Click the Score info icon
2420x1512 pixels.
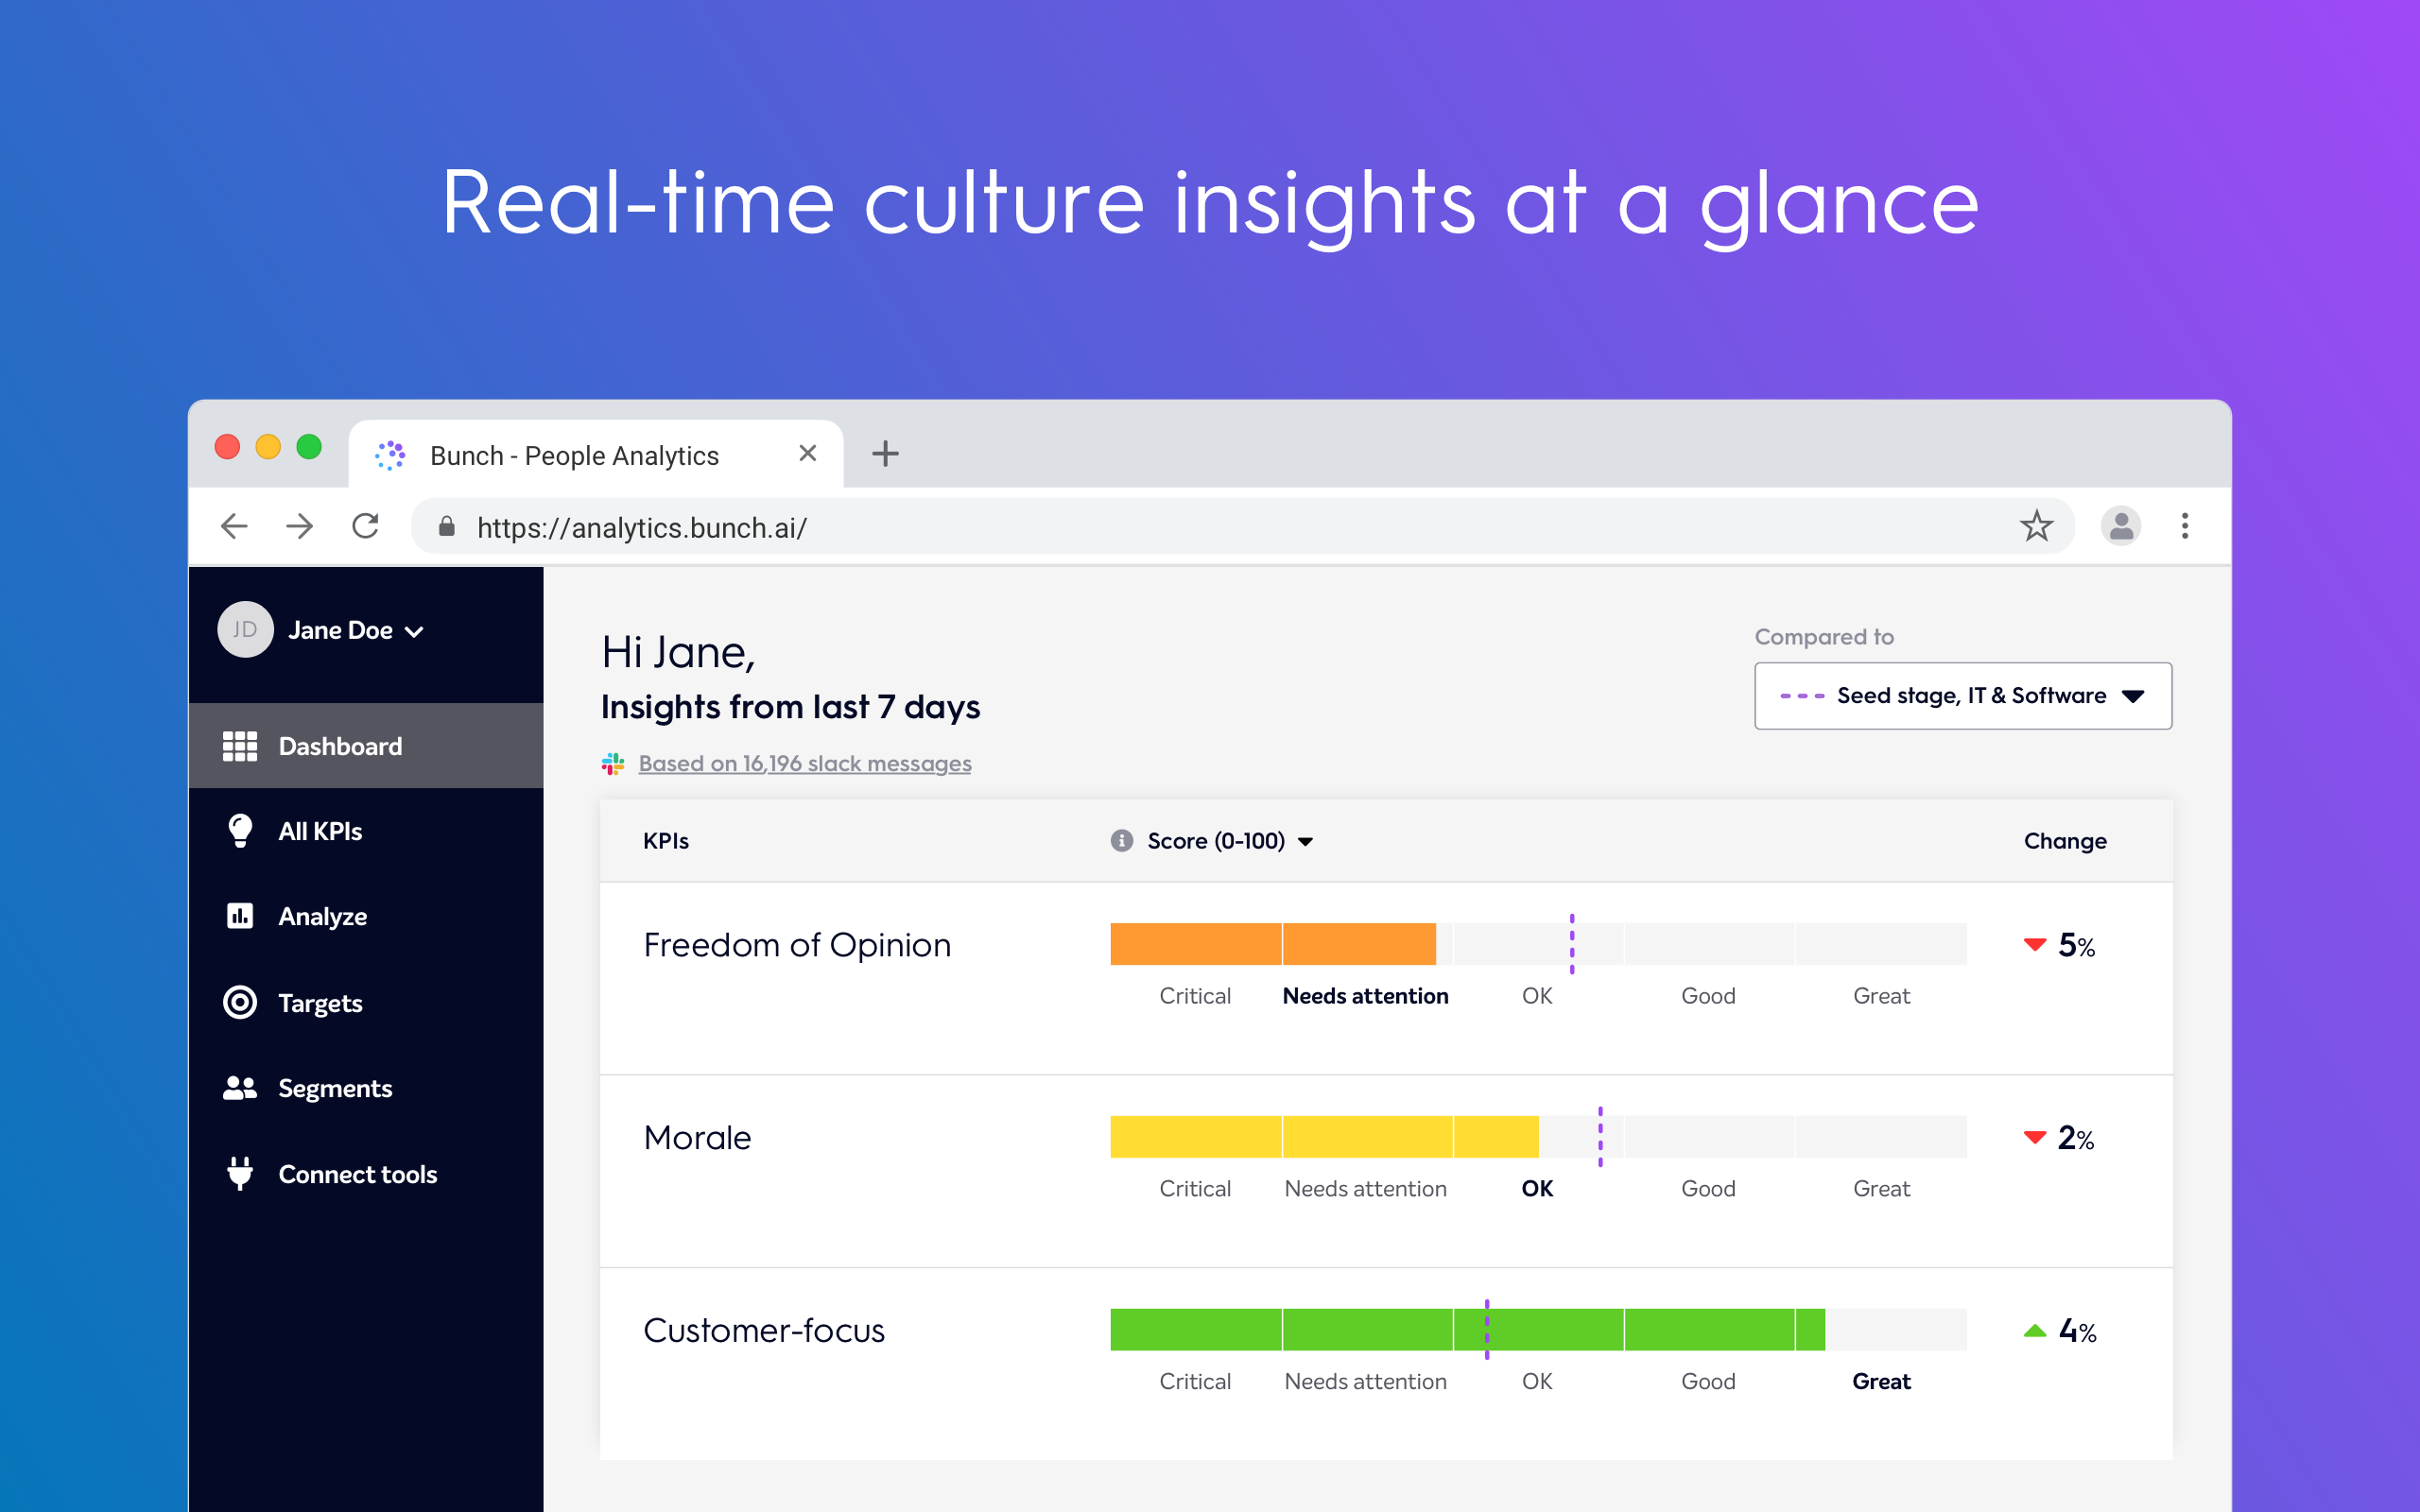1122,841
